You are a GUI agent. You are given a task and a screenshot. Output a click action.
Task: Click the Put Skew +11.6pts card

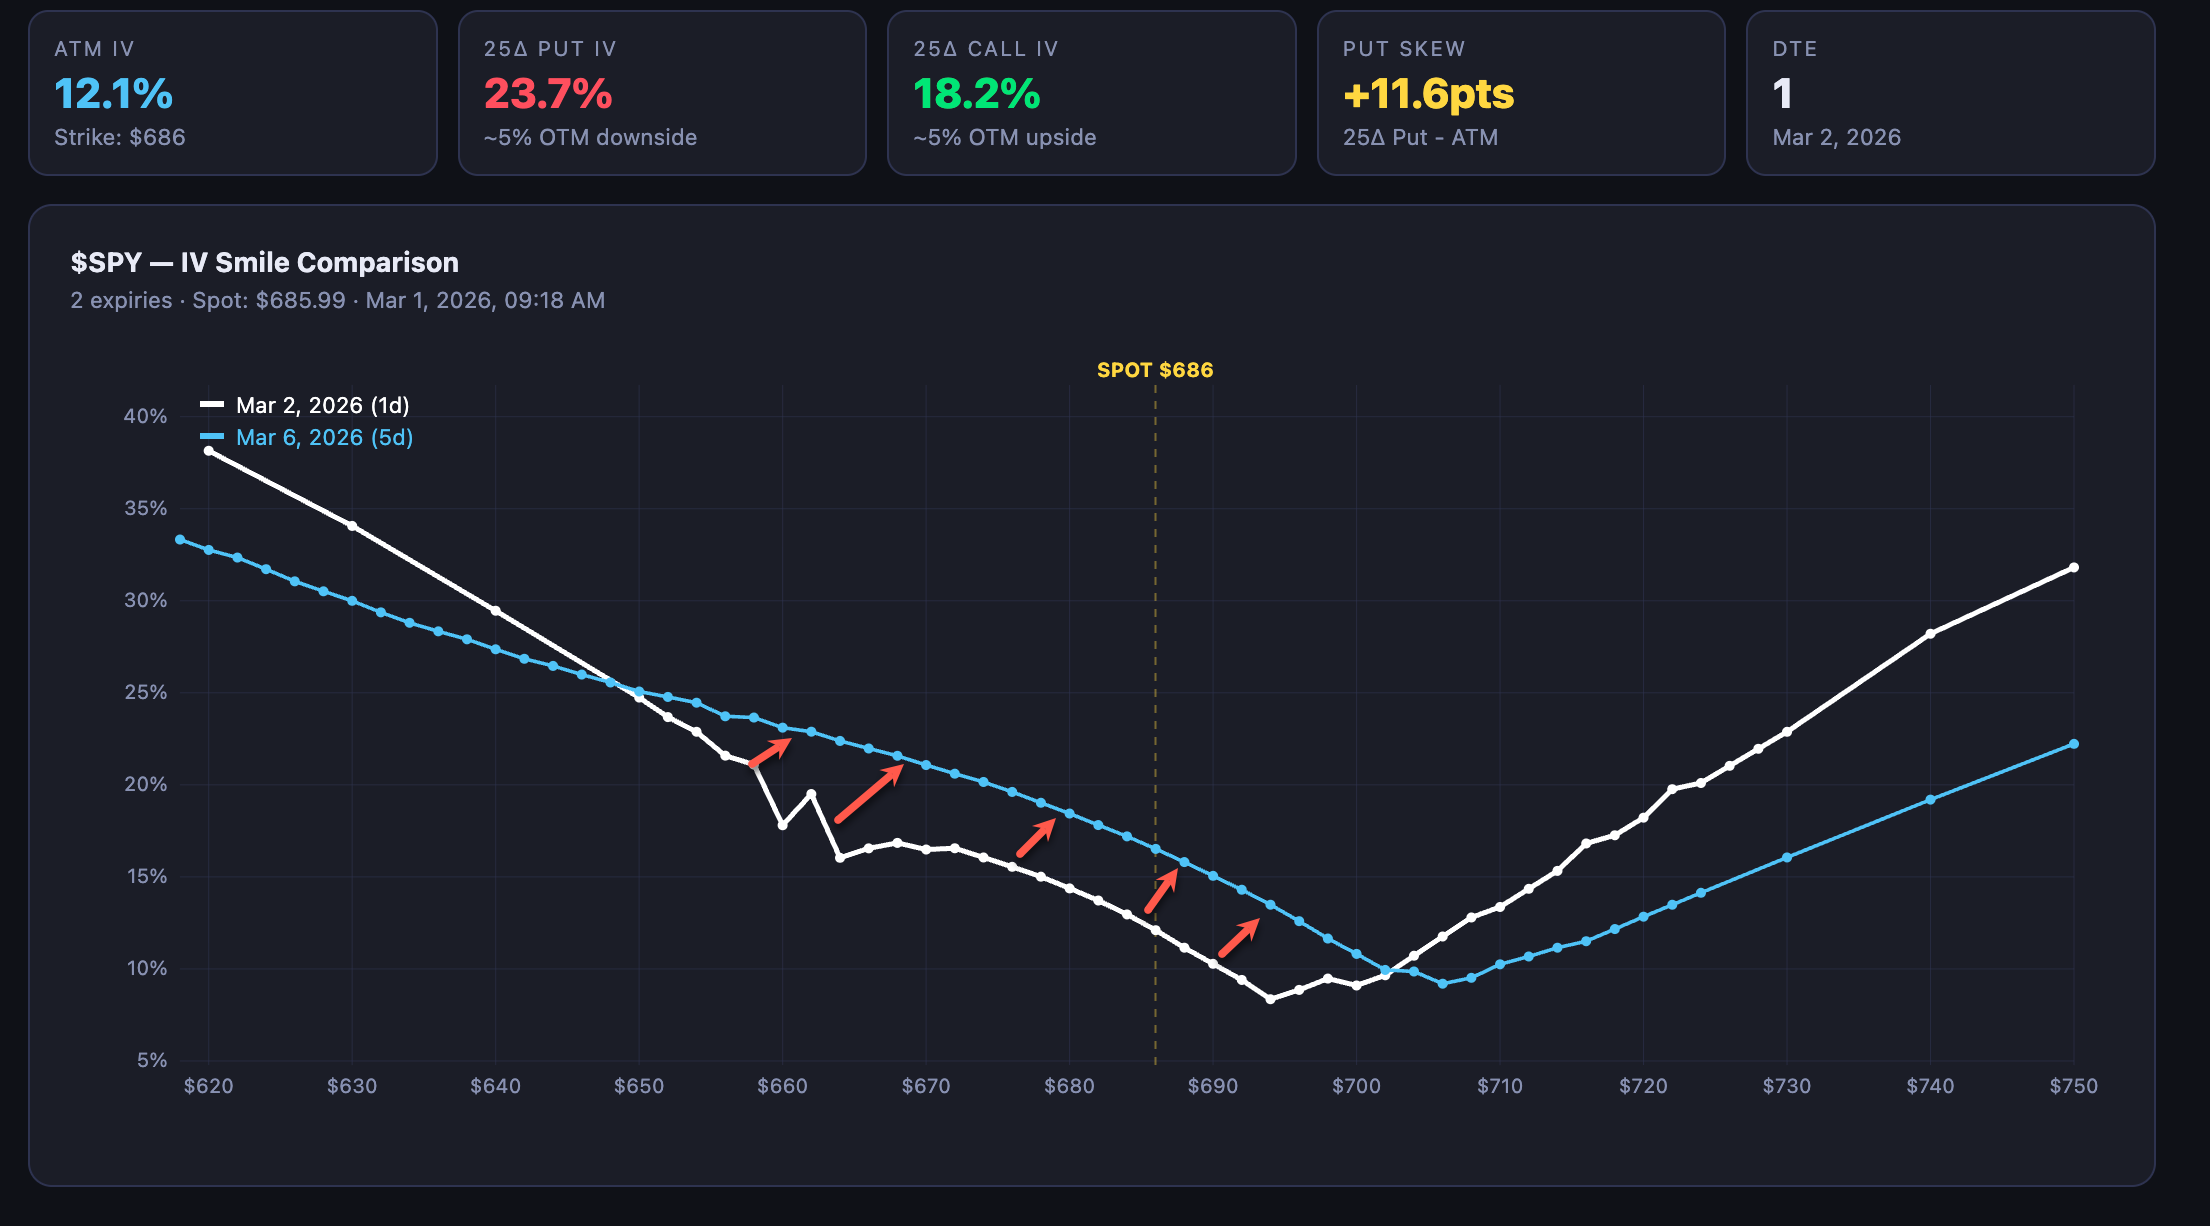(x=1520, y=93)
